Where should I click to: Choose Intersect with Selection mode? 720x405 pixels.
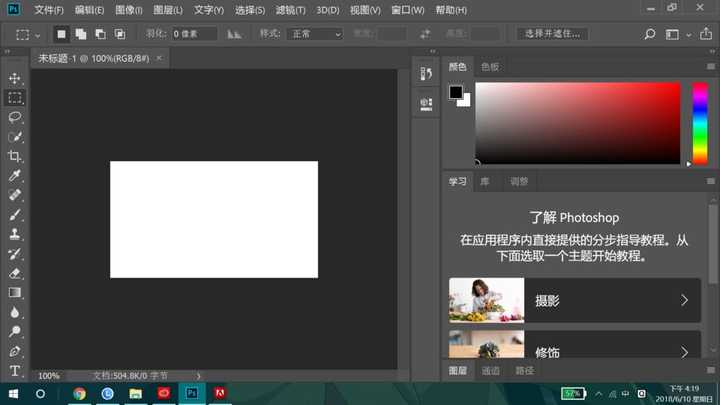coord(120,34)
